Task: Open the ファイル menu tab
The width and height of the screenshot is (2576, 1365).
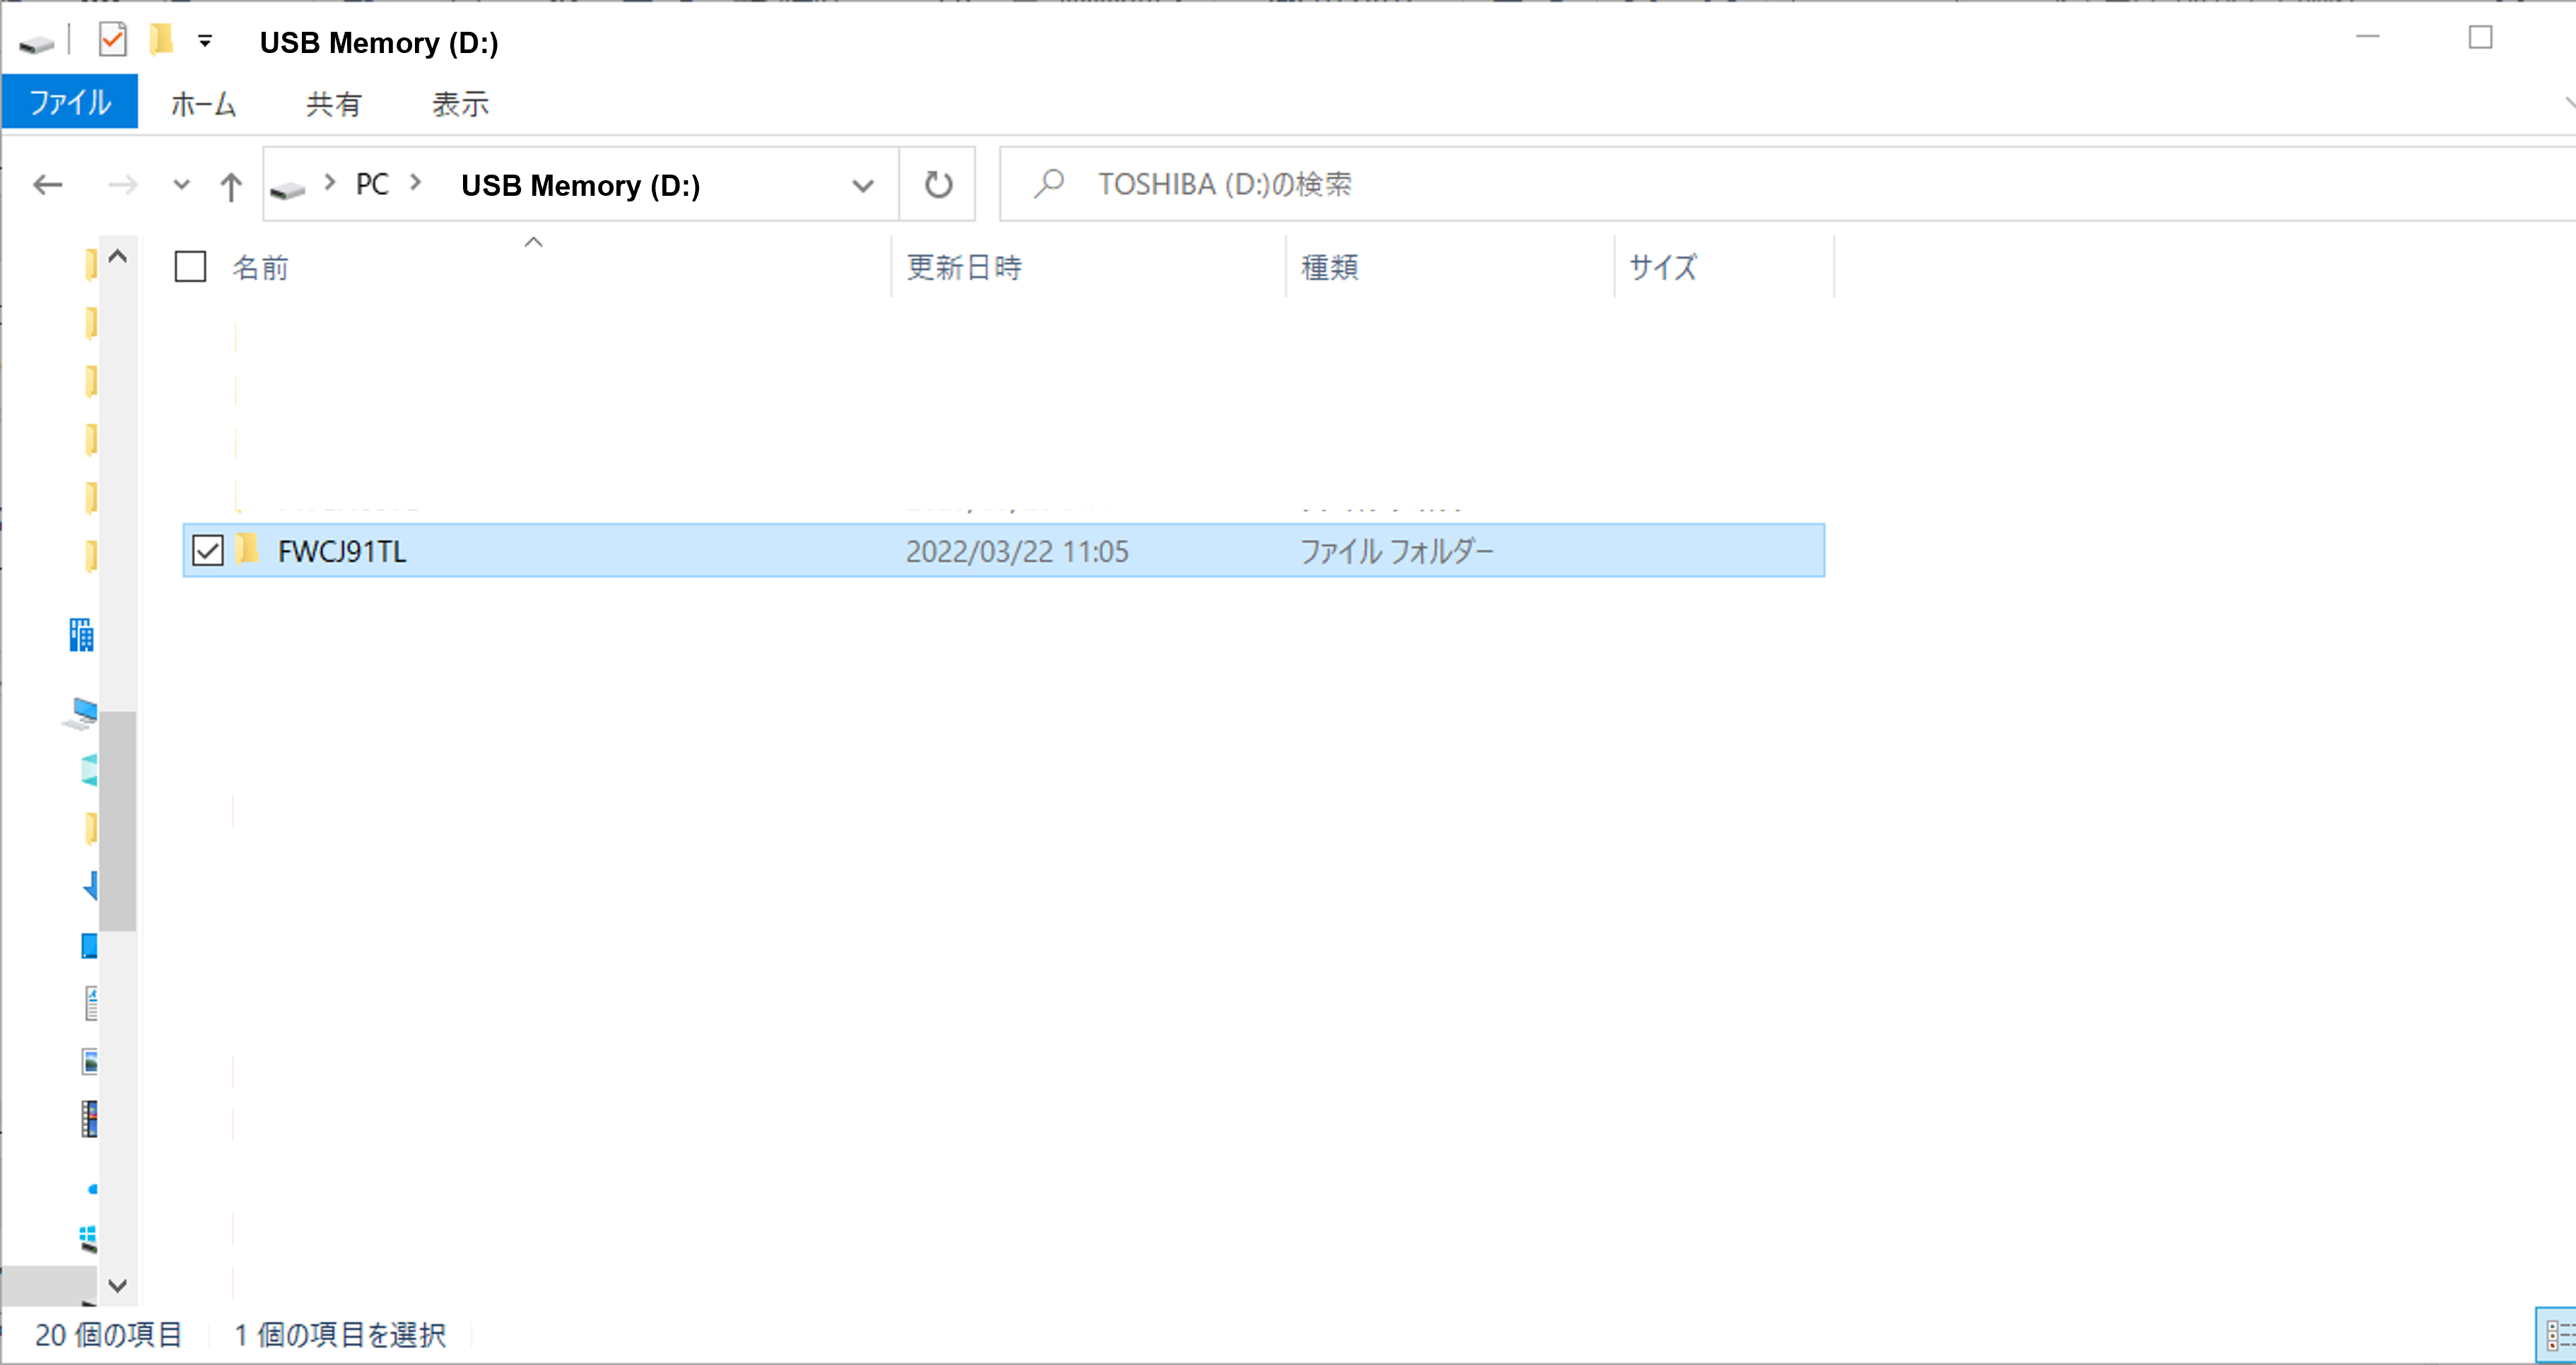Action: click(69, 103)
